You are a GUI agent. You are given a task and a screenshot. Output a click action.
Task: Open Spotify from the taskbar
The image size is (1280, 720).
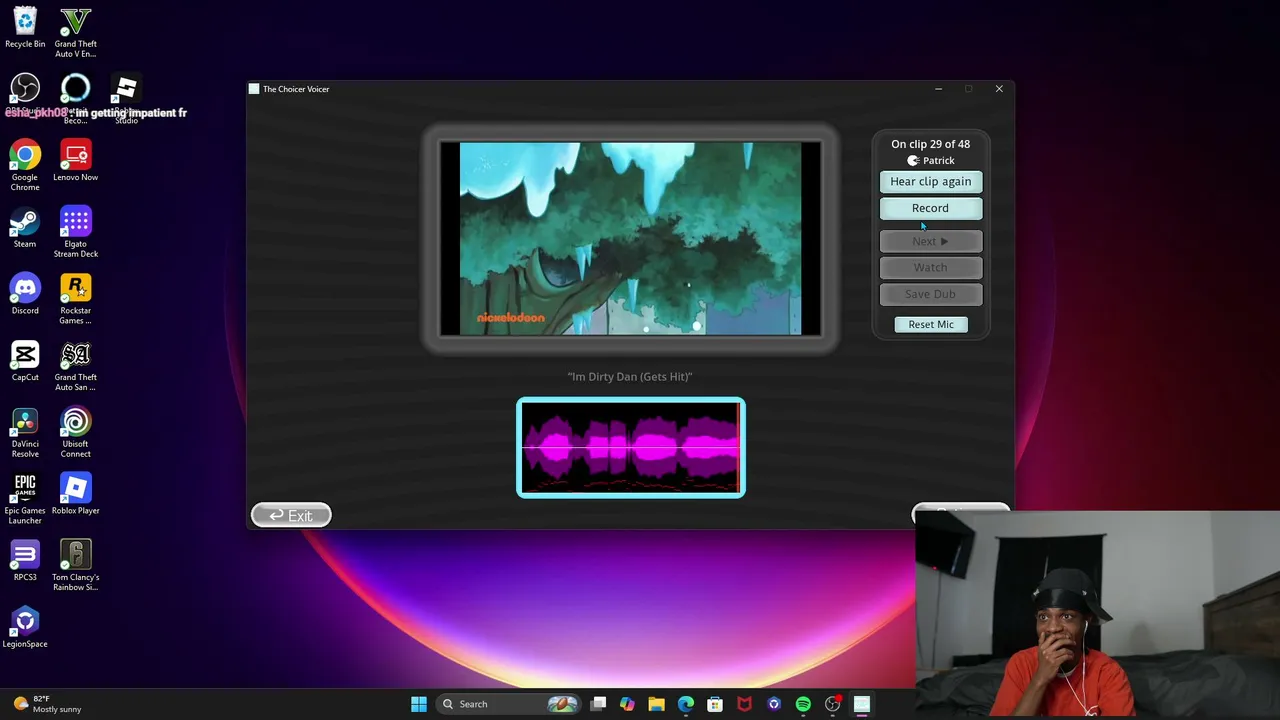pyautogui.click(x=803, y=704)
